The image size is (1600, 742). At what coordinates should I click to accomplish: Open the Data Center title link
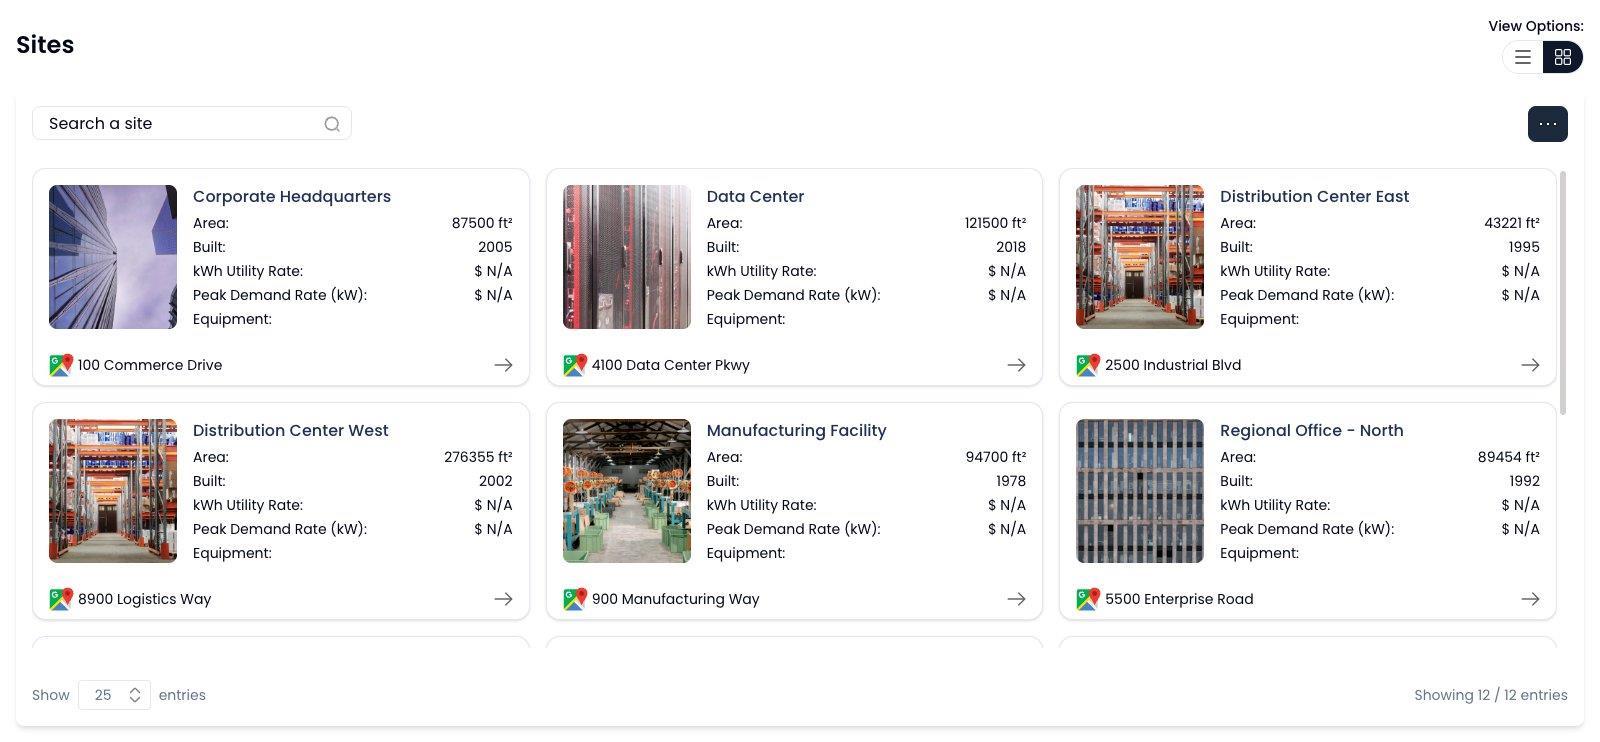point(755,196)
